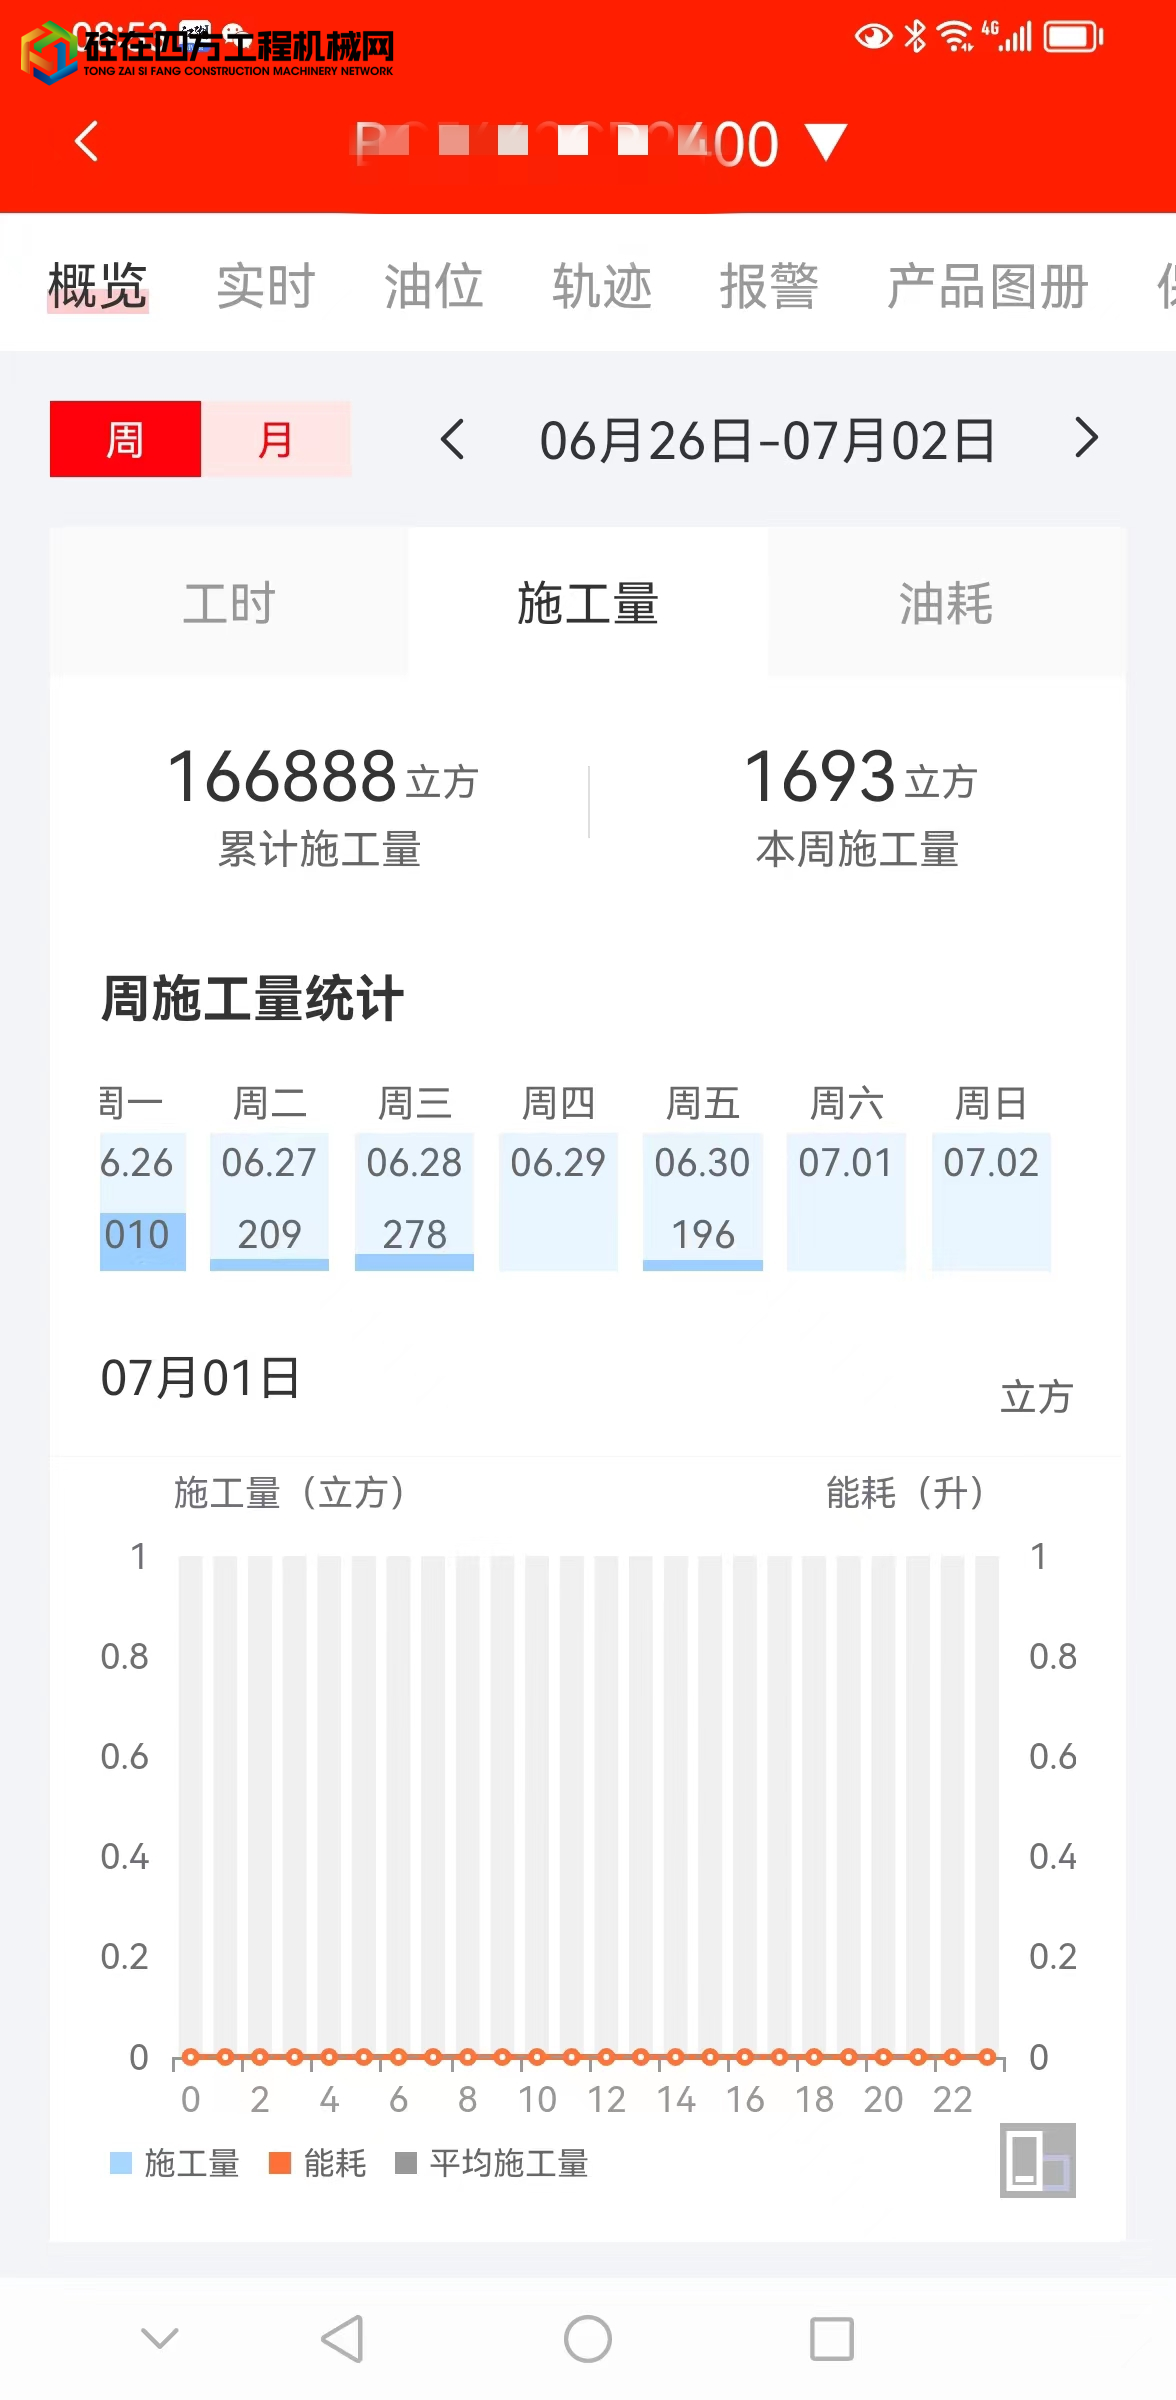
Task: Tap the date range 06月26日-07月02日
Action: point(767,441)
